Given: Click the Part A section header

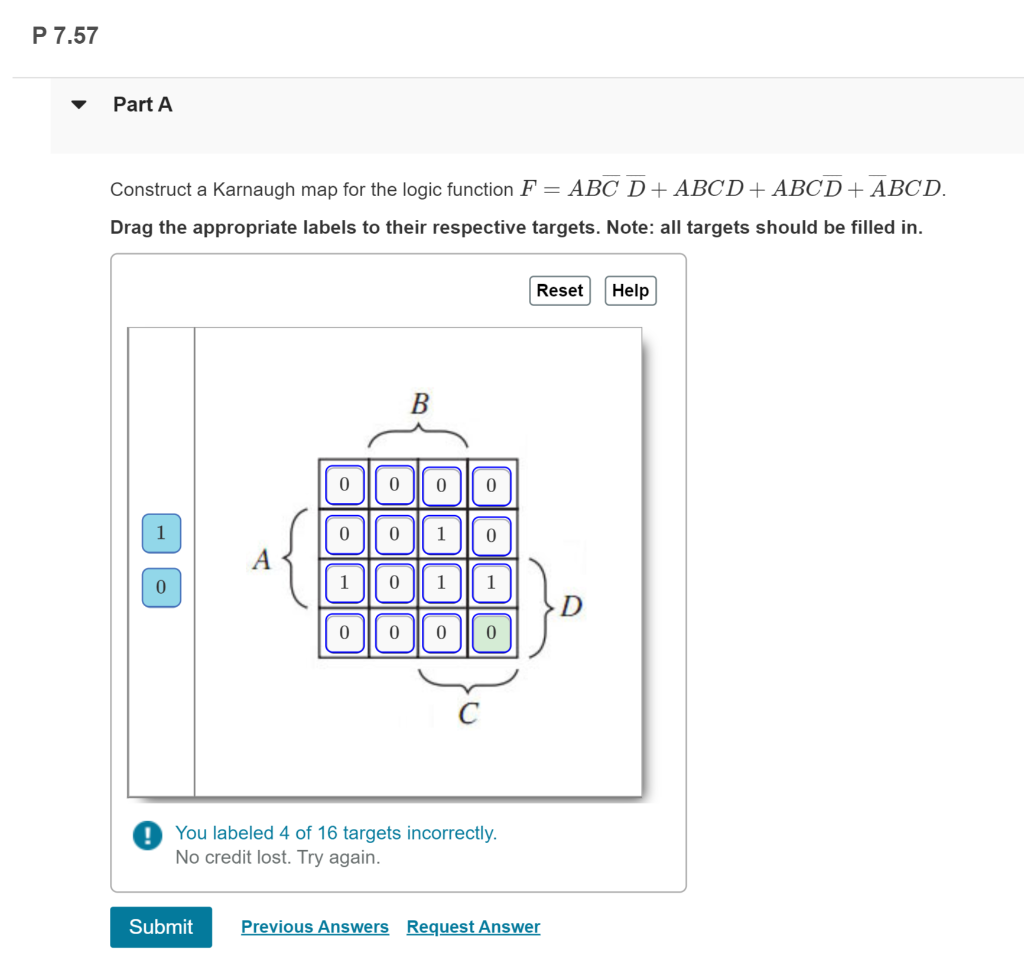Looking at the screenshot, I should pyautogui.click(x=142, y=104).
